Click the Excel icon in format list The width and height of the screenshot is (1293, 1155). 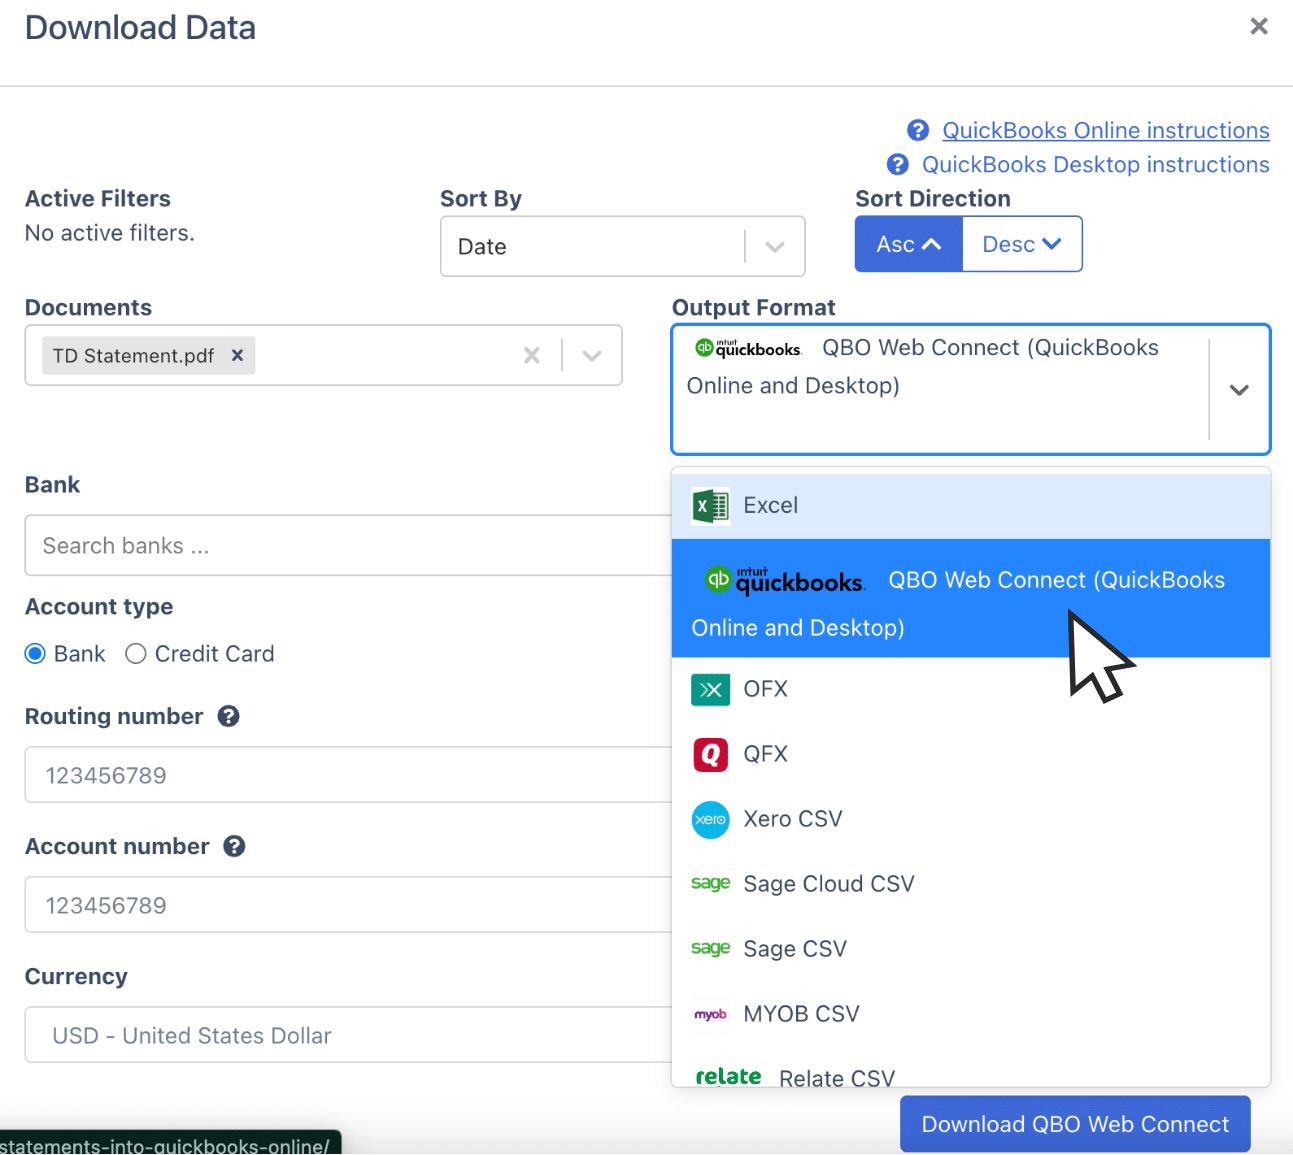(x=710, y=506)
